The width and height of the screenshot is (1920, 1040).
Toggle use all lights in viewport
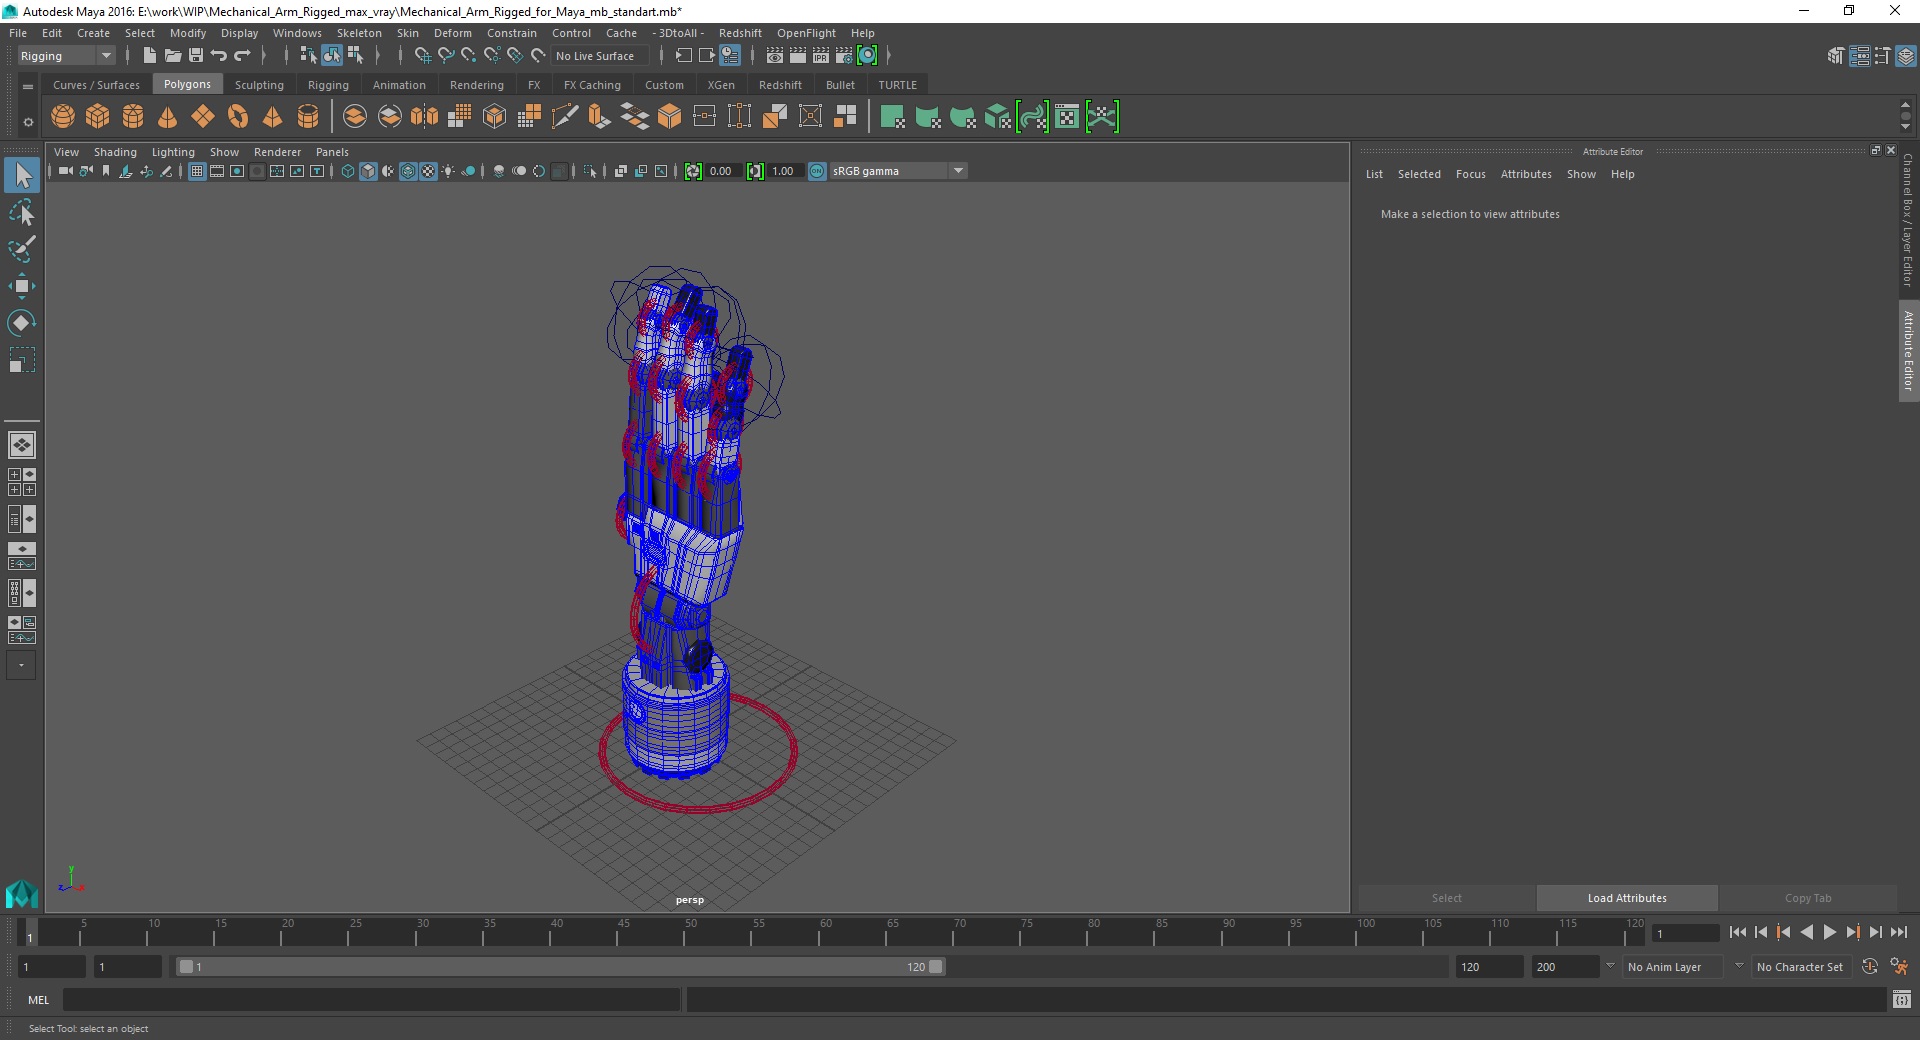coord(448,171)
